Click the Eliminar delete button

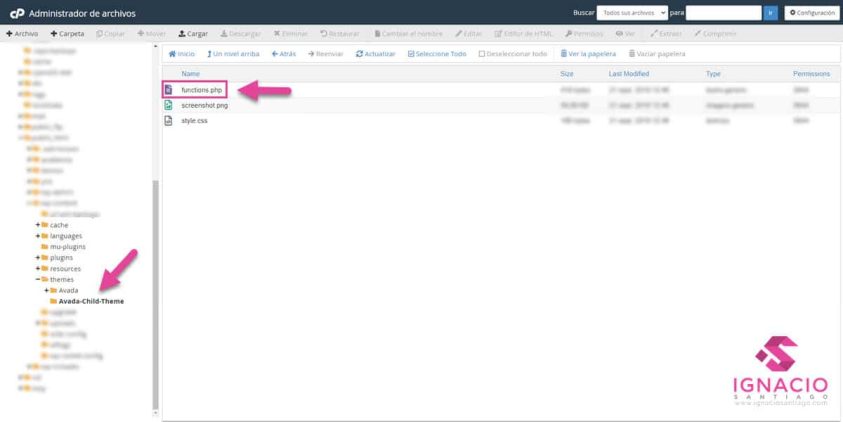tap(290, 33)
